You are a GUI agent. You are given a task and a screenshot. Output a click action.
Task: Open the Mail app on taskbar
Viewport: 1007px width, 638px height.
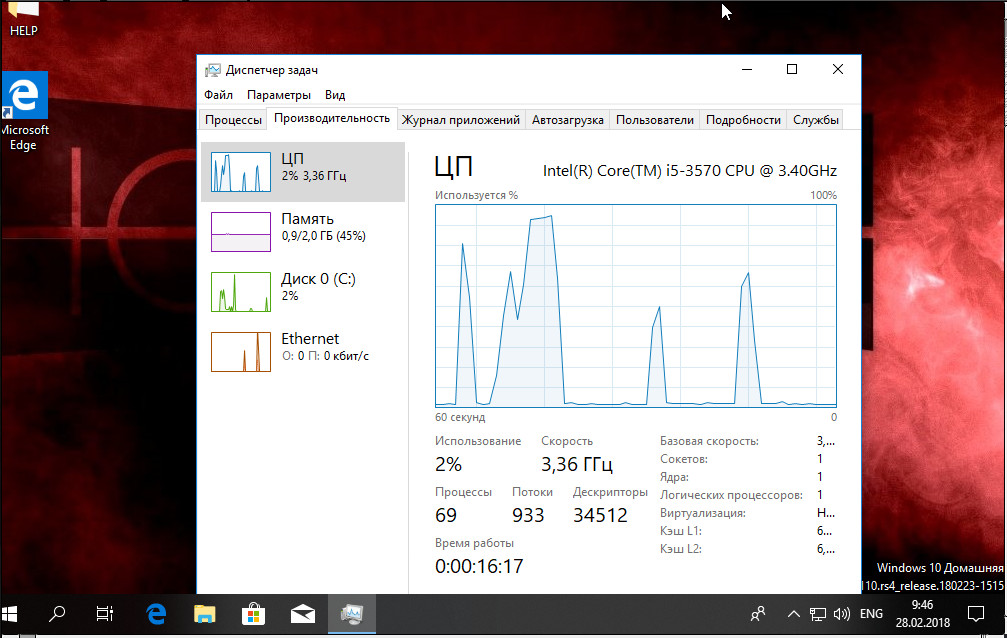pyautogui.click(x=302, y=614)
